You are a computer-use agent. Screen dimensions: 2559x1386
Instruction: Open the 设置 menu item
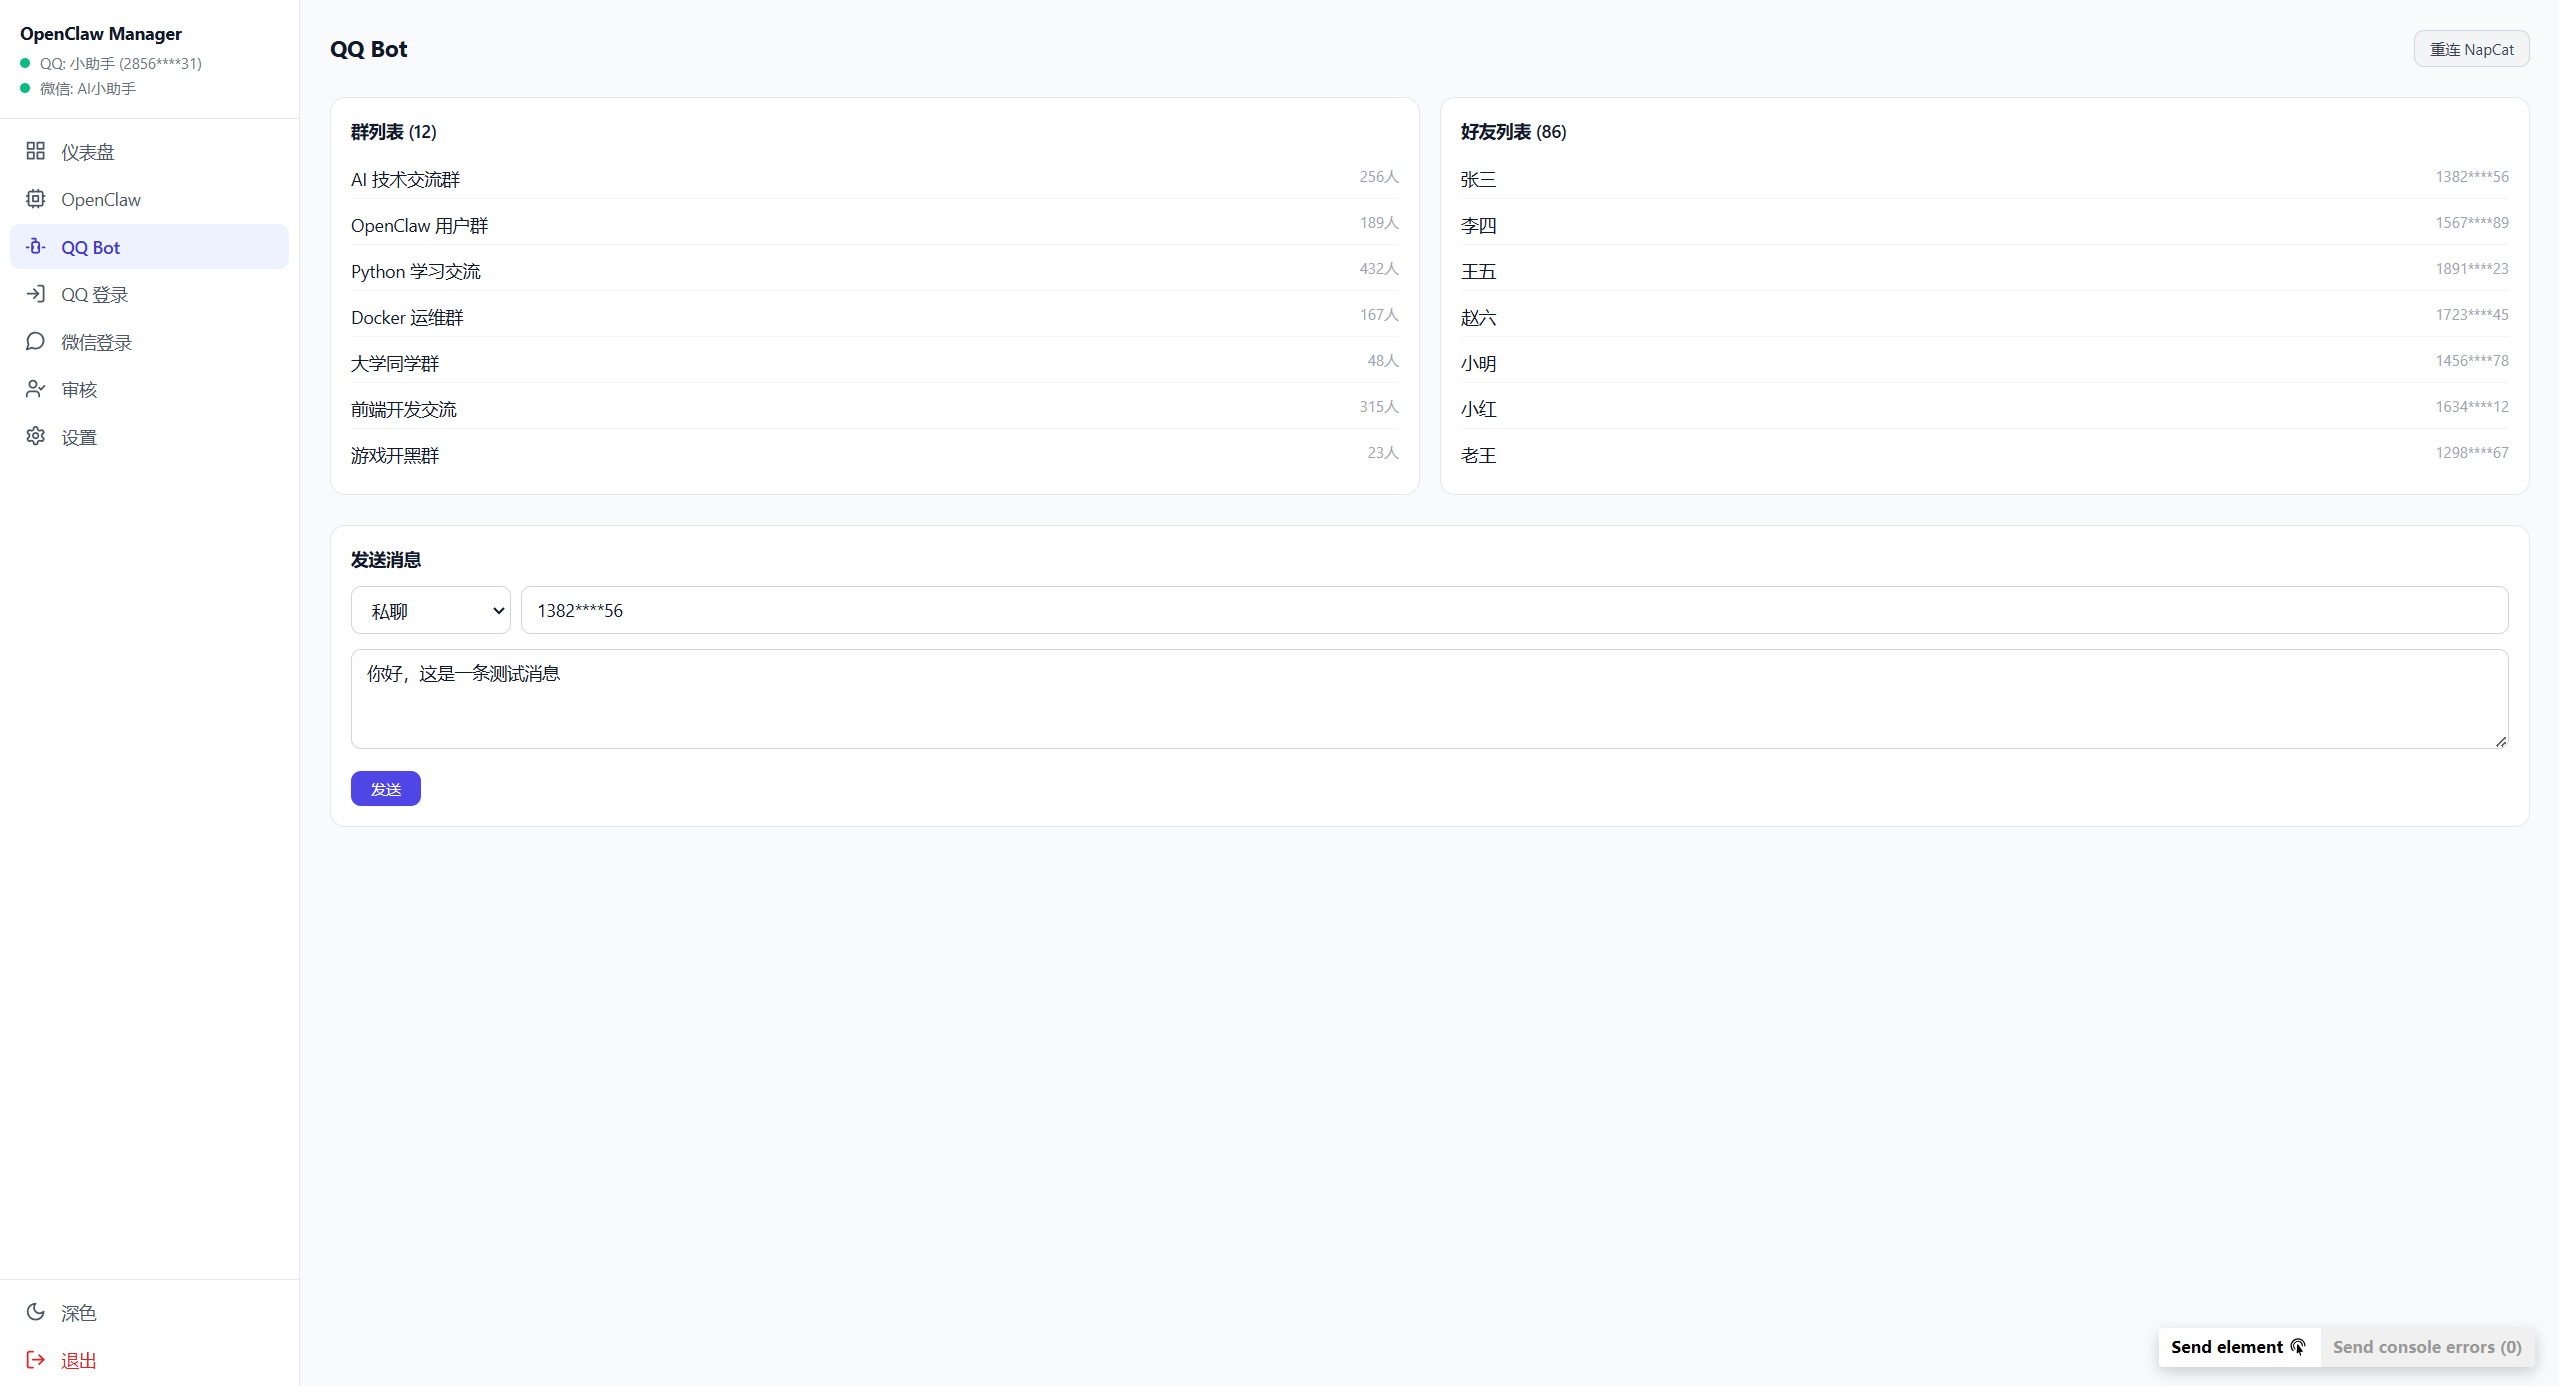(149, 437)
